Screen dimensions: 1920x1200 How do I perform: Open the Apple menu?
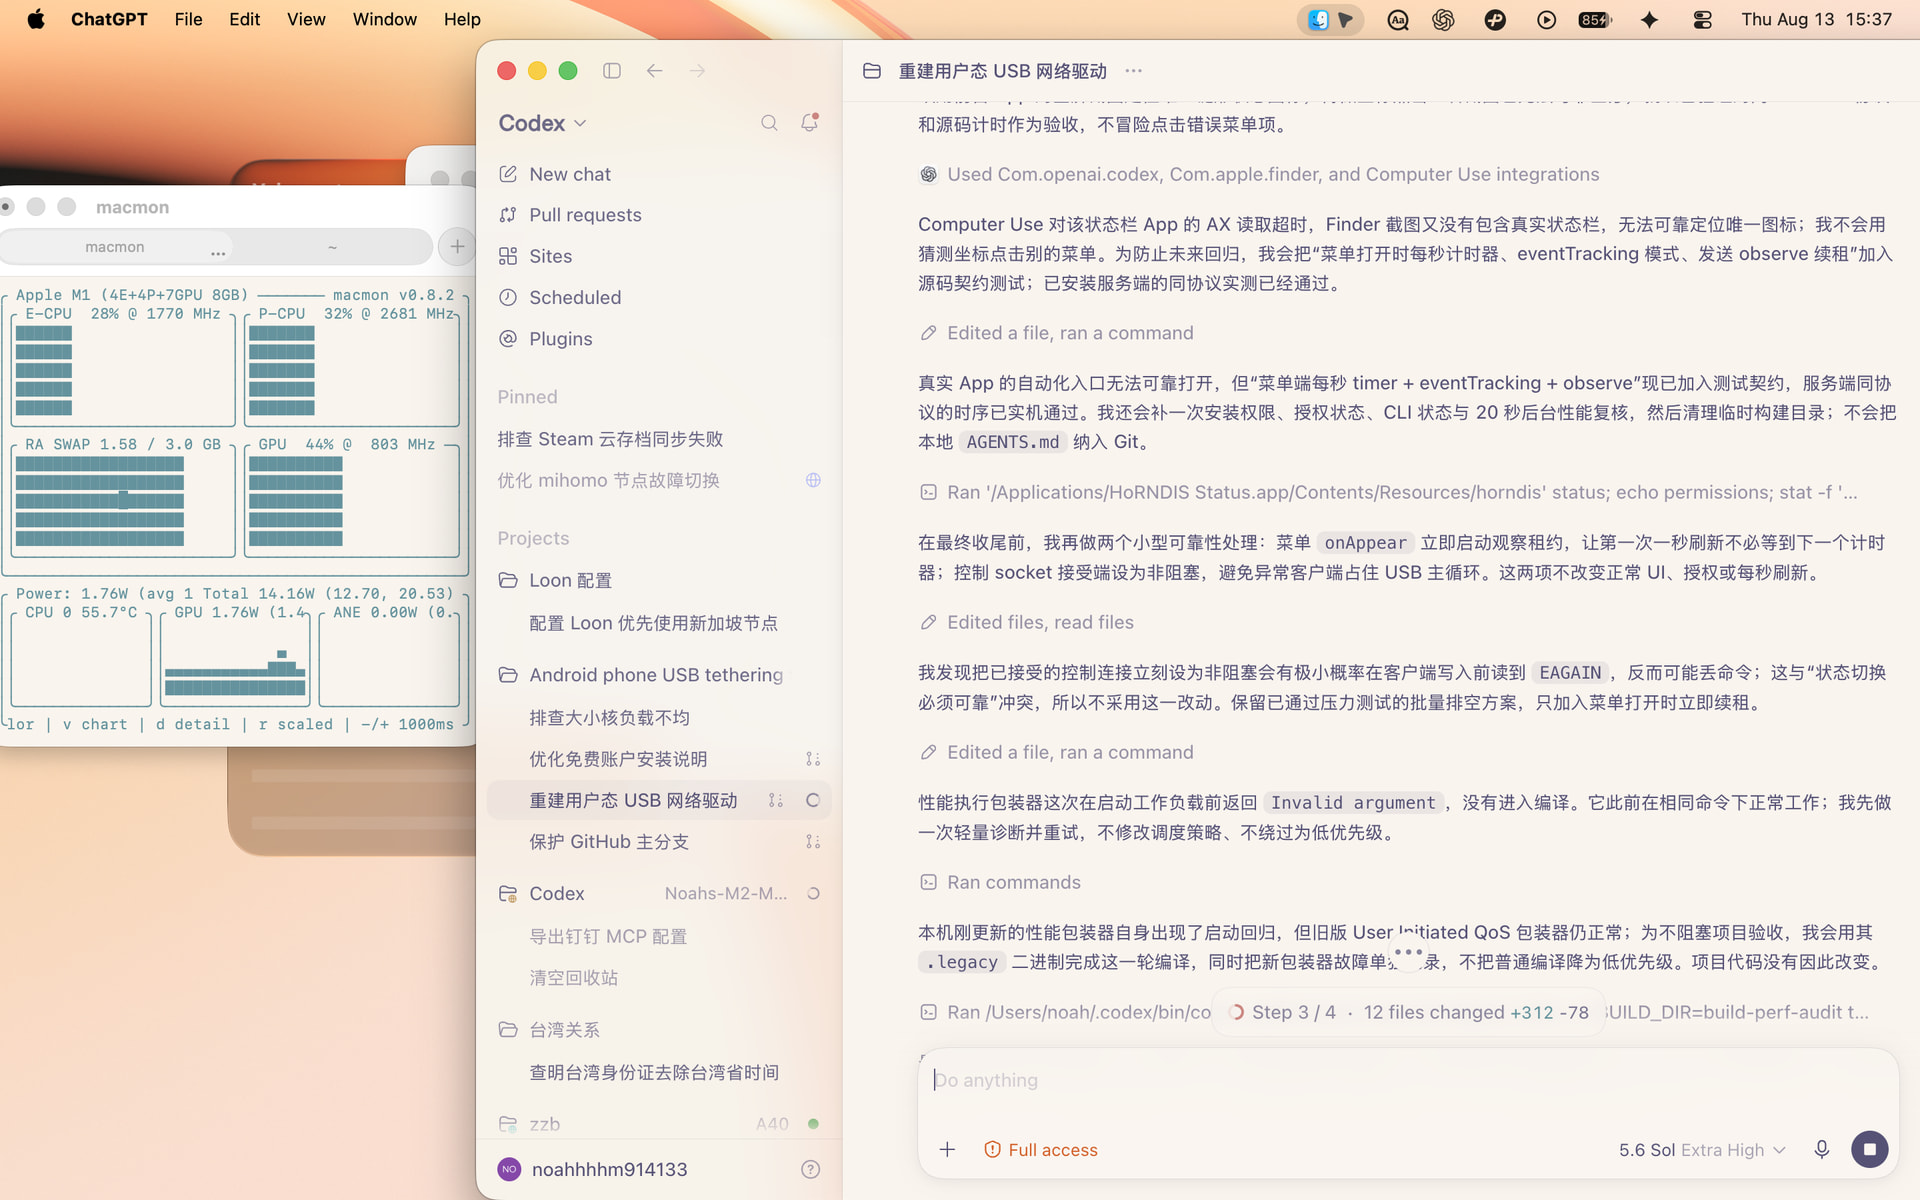coord(36,19)
